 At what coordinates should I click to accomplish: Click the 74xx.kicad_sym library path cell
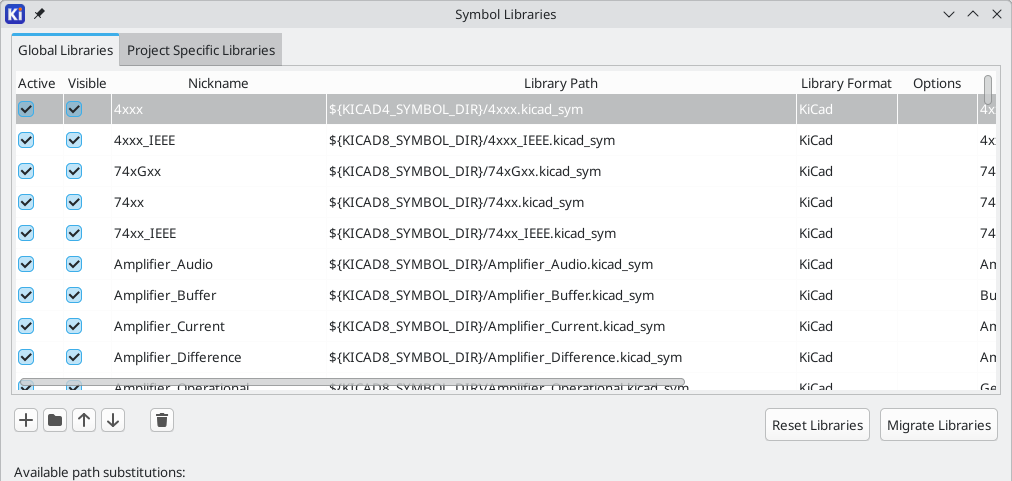(x=561, y=202)
